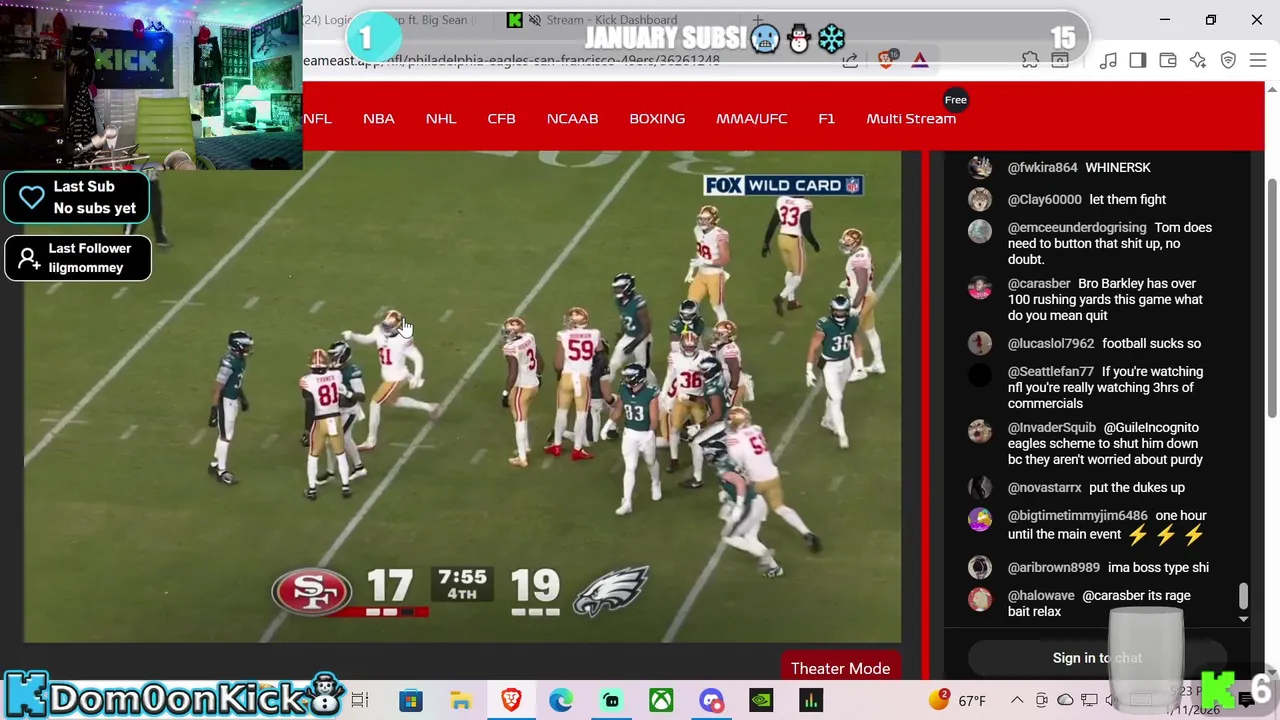The width and height of the screenshot is (1280, 720).
Task: Open File Explorer from the taskbar
Action: (461, 700)
